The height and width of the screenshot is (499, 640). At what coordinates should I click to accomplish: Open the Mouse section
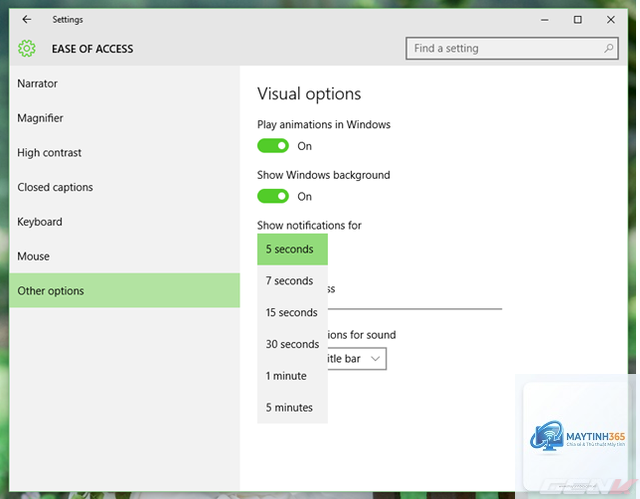tap(124, 256)
